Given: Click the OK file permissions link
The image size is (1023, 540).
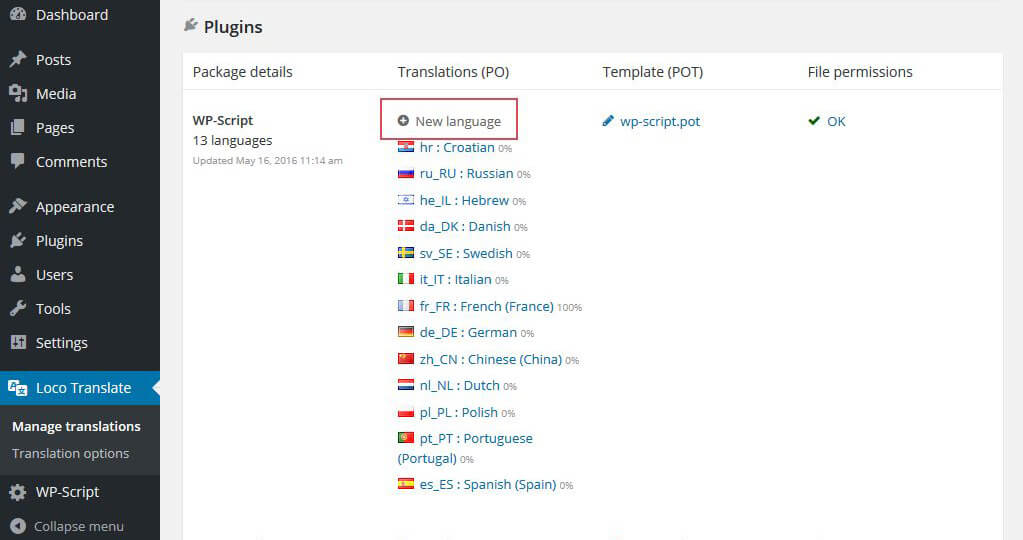Looking at the screenshot, I should [x=836, y=121].
